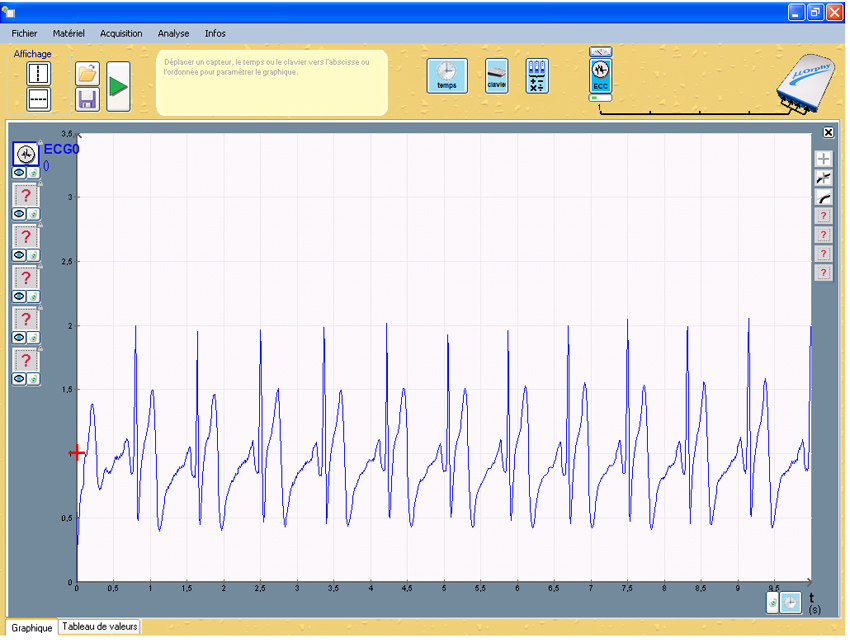Open the calculator formula tool icon

point(537,75)
